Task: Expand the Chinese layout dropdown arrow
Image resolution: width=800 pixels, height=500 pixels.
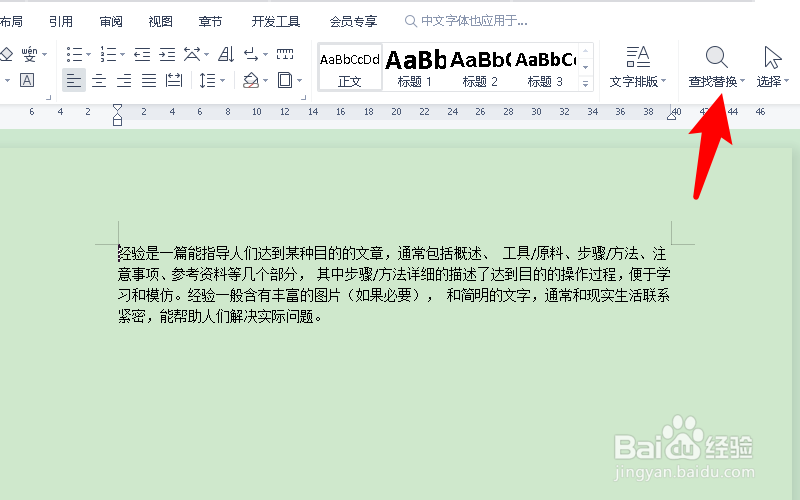Action: pos(207,54)
